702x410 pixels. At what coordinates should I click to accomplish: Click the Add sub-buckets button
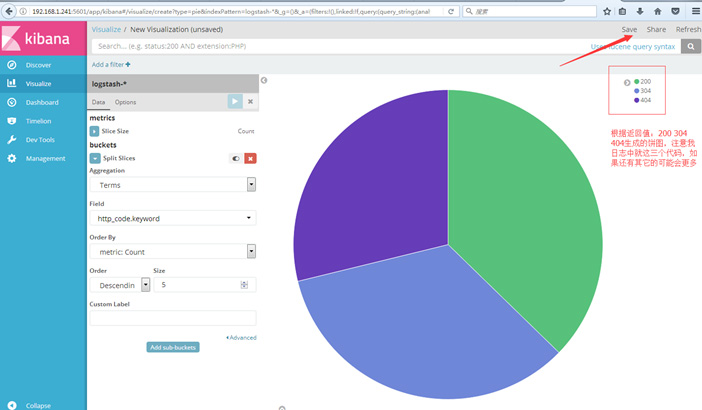(172, 347)
